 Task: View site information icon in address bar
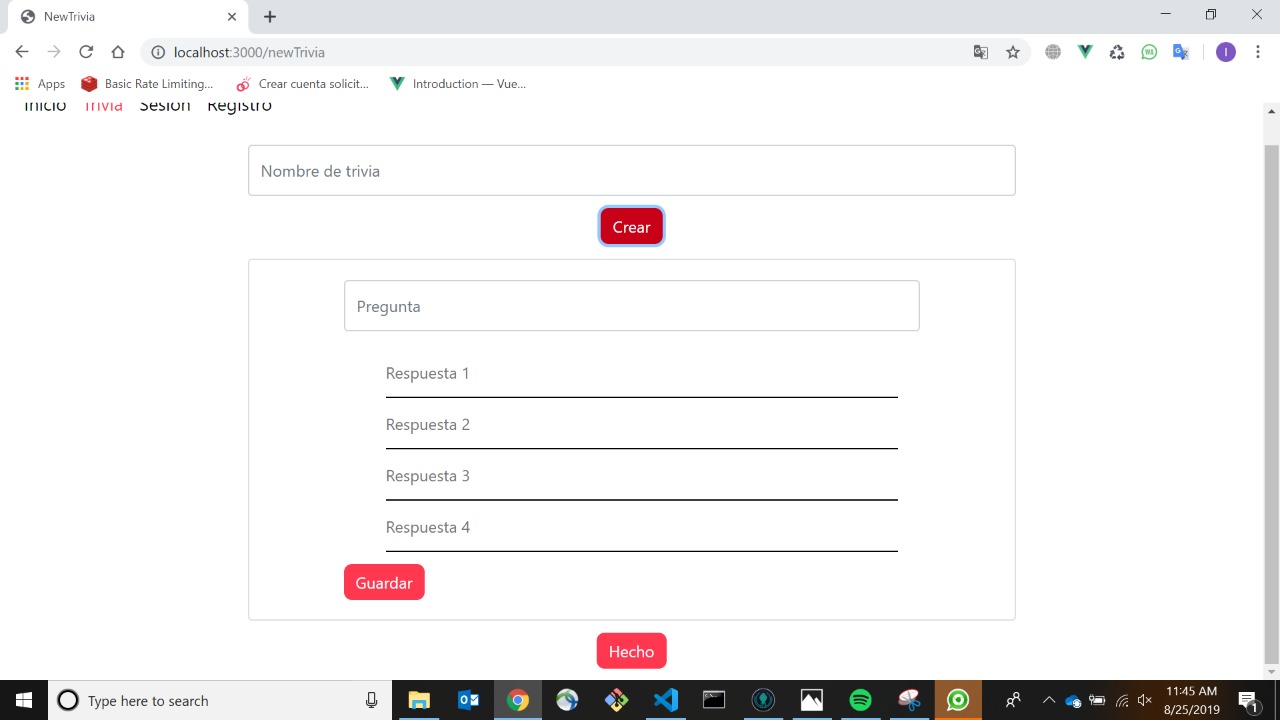pyautogui.click(x=158, y=52)
